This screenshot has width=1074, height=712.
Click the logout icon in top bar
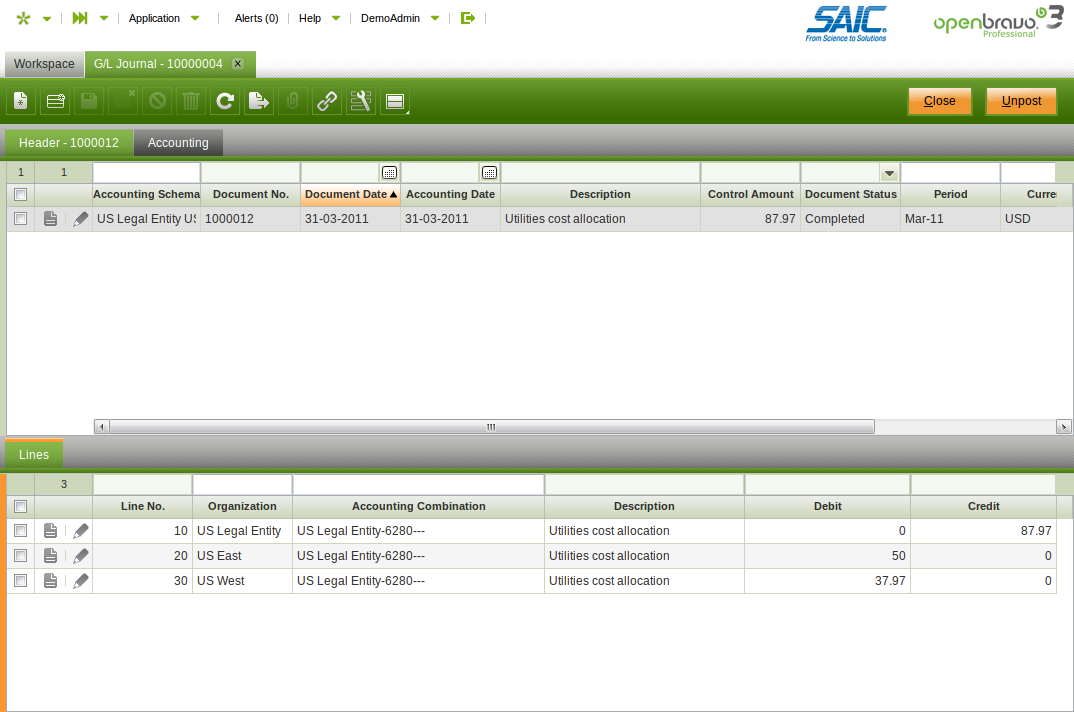pyautogui.click(x=467, y=18)
